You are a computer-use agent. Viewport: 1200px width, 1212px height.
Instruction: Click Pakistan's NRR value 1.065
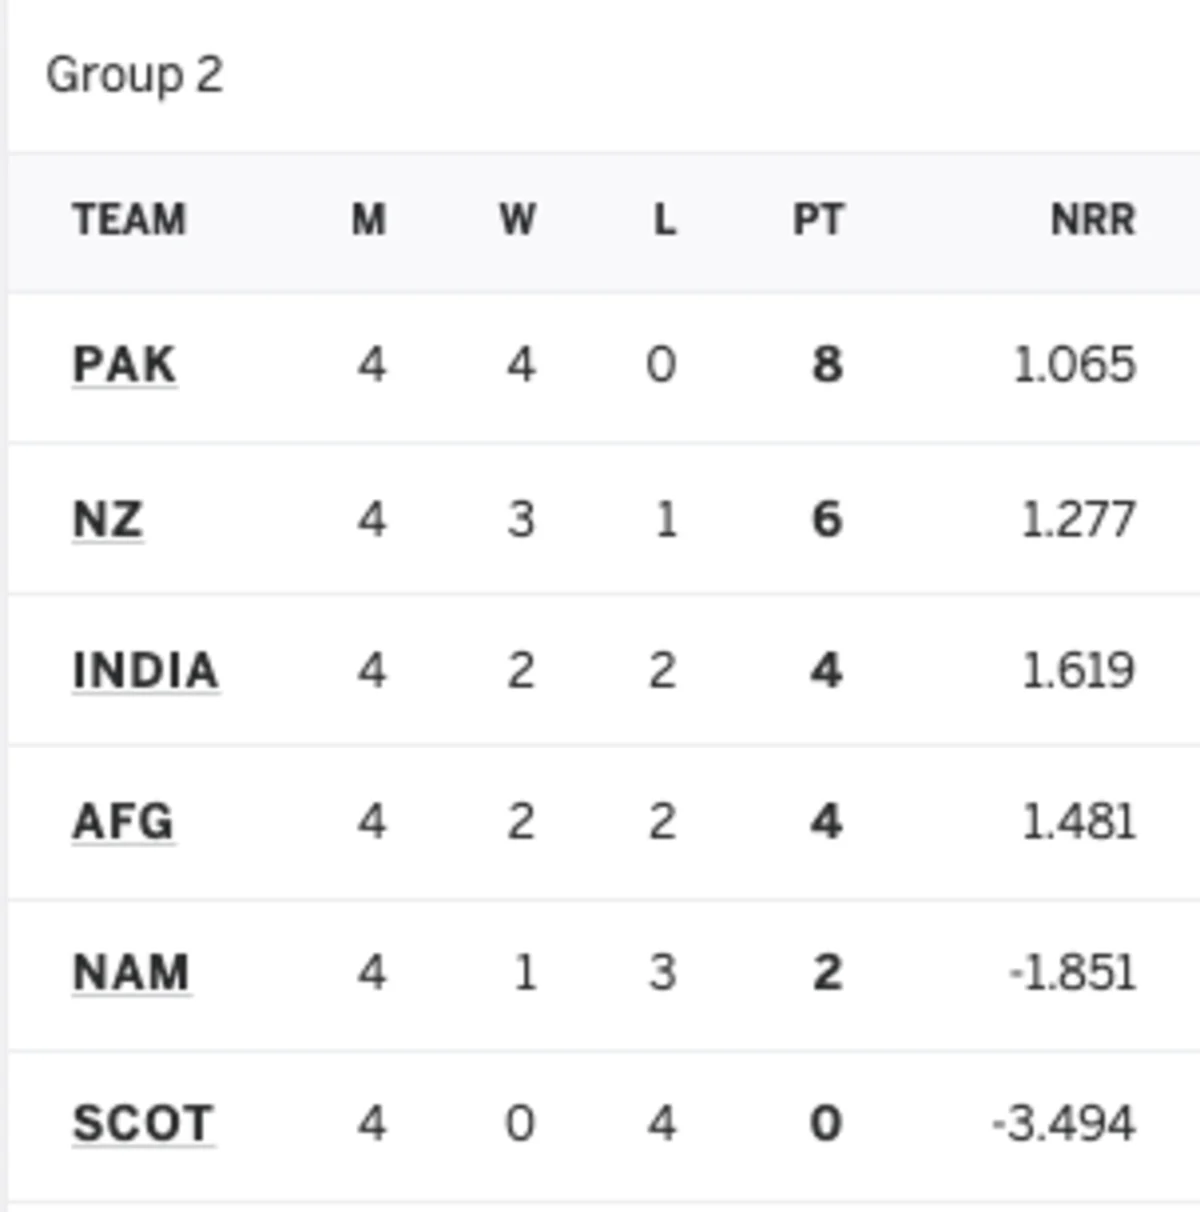click(x=1075, y=364)
